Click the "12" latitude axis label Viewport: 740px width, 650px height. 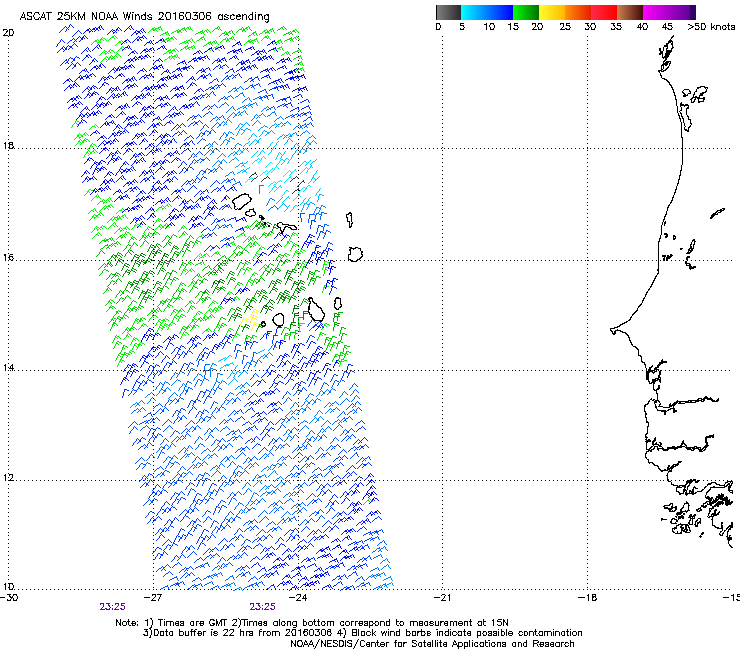click(8, 477)
